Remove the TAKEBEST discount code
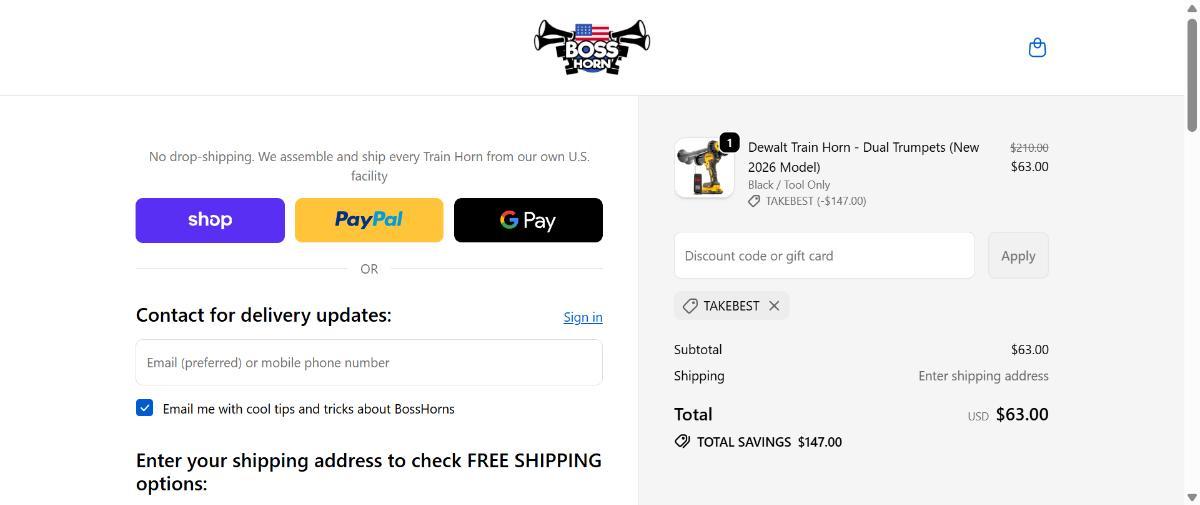 pos(774,306)
